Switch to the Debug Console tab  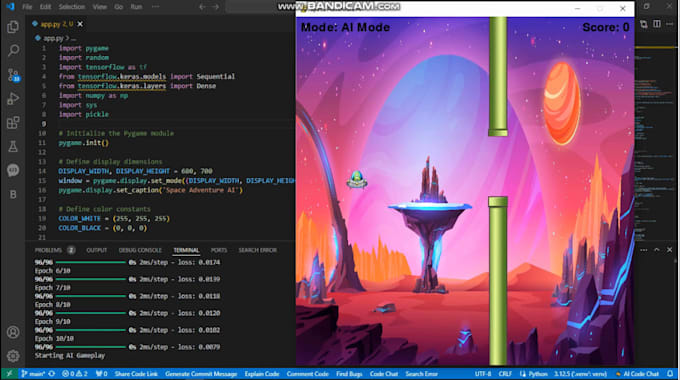[140, 250]
